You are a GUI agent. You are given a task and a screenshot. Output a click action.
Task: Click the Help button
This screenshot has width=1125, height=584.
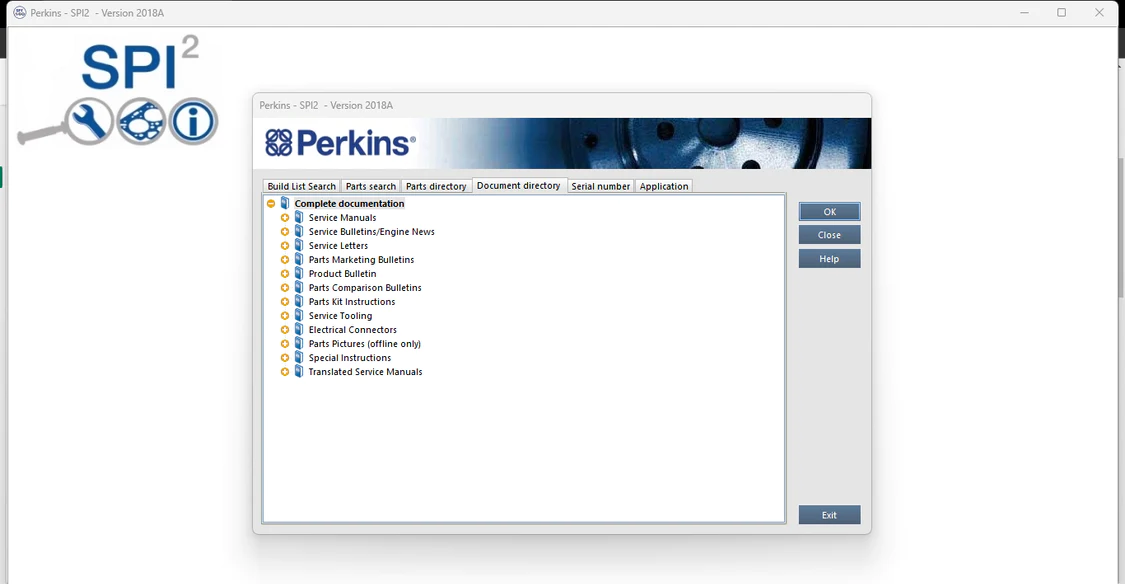pos(829,259)
